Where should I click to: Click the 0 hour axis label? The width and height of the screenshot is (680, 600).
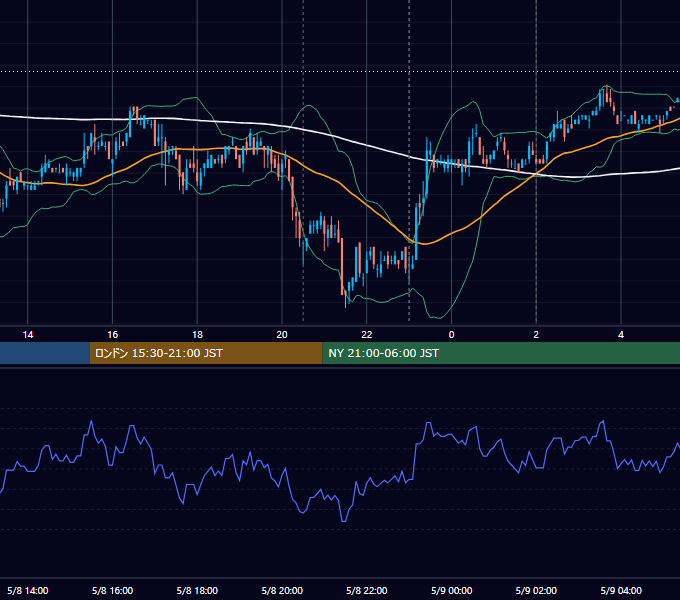point(451,335)
